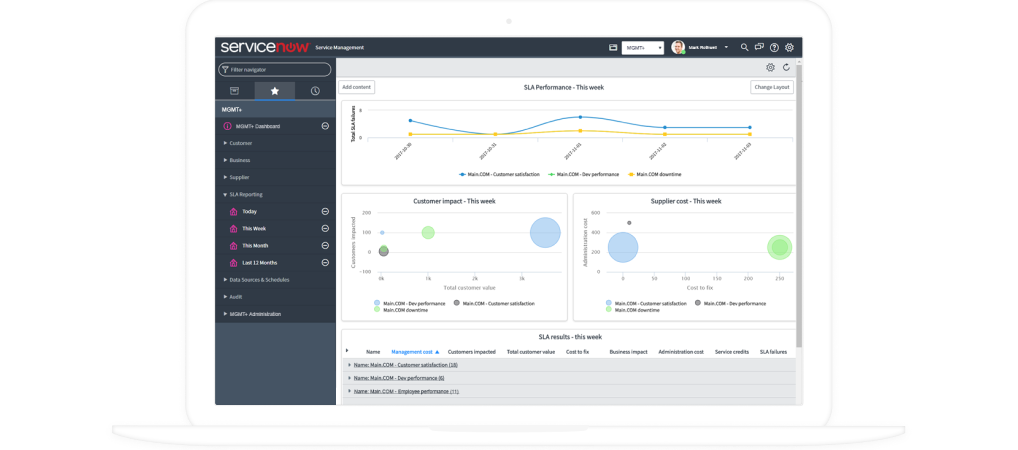Click the Change Layout button

point(772,87)
